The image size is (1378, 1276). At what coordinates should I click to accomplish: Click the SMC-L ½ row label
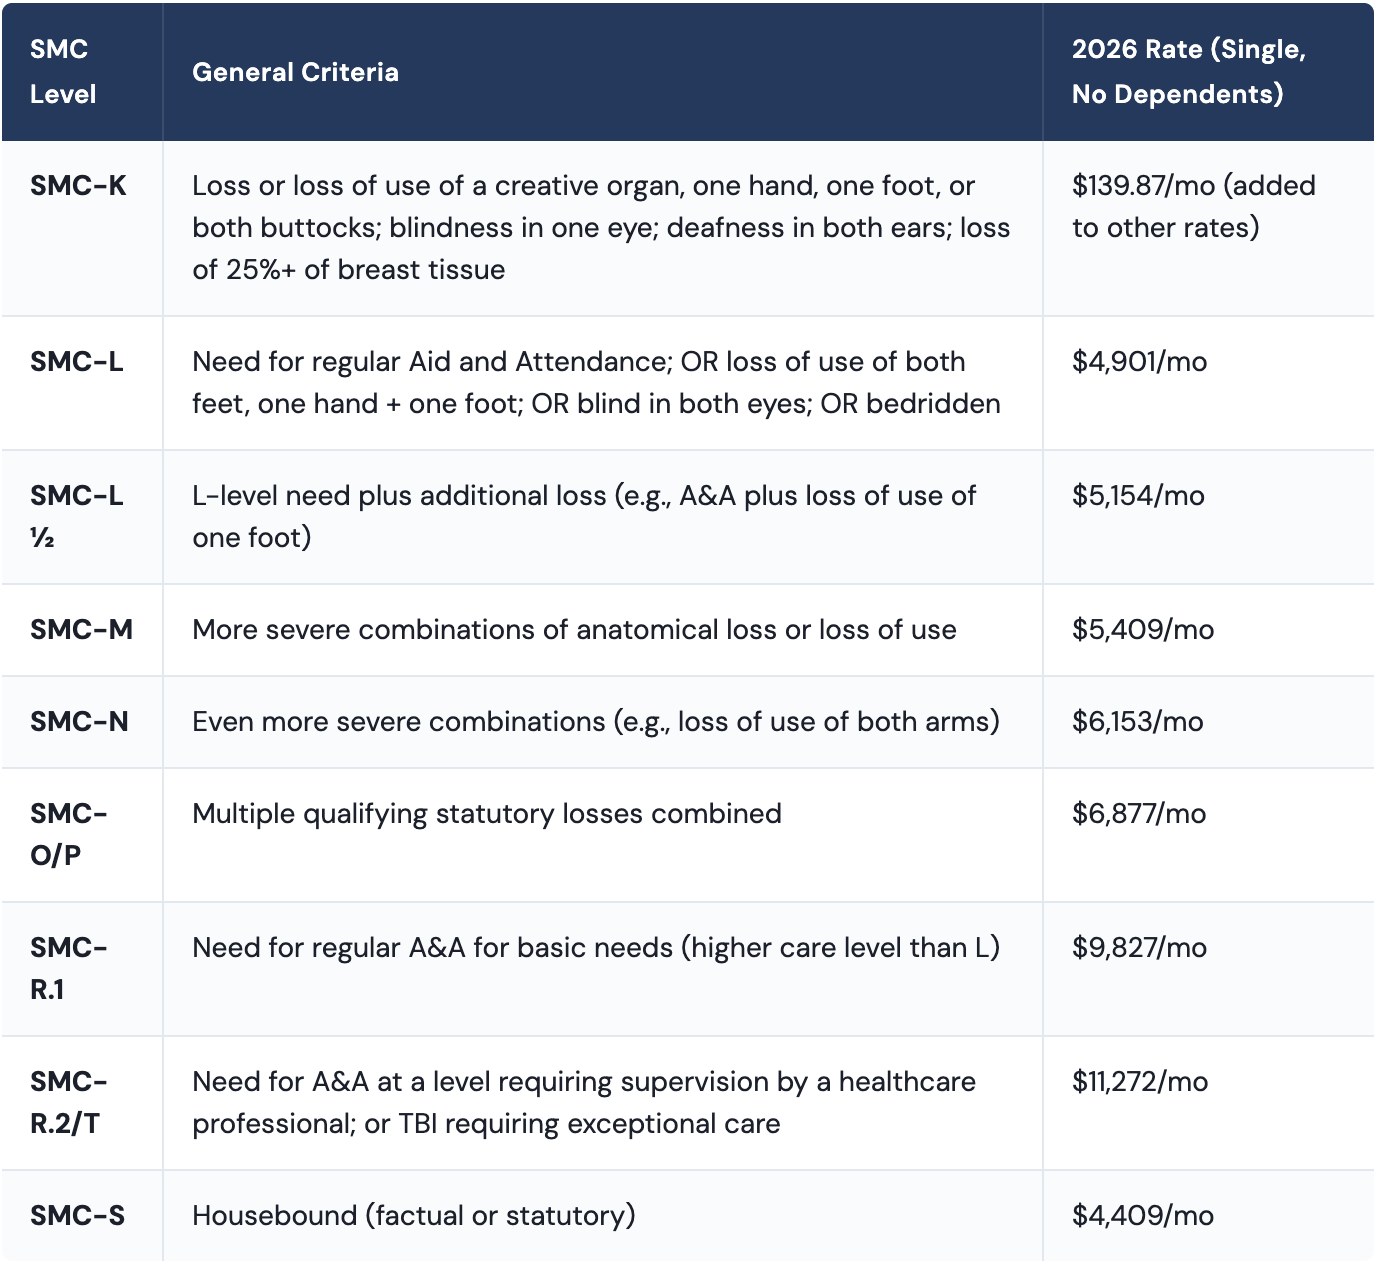pos(76,516)
